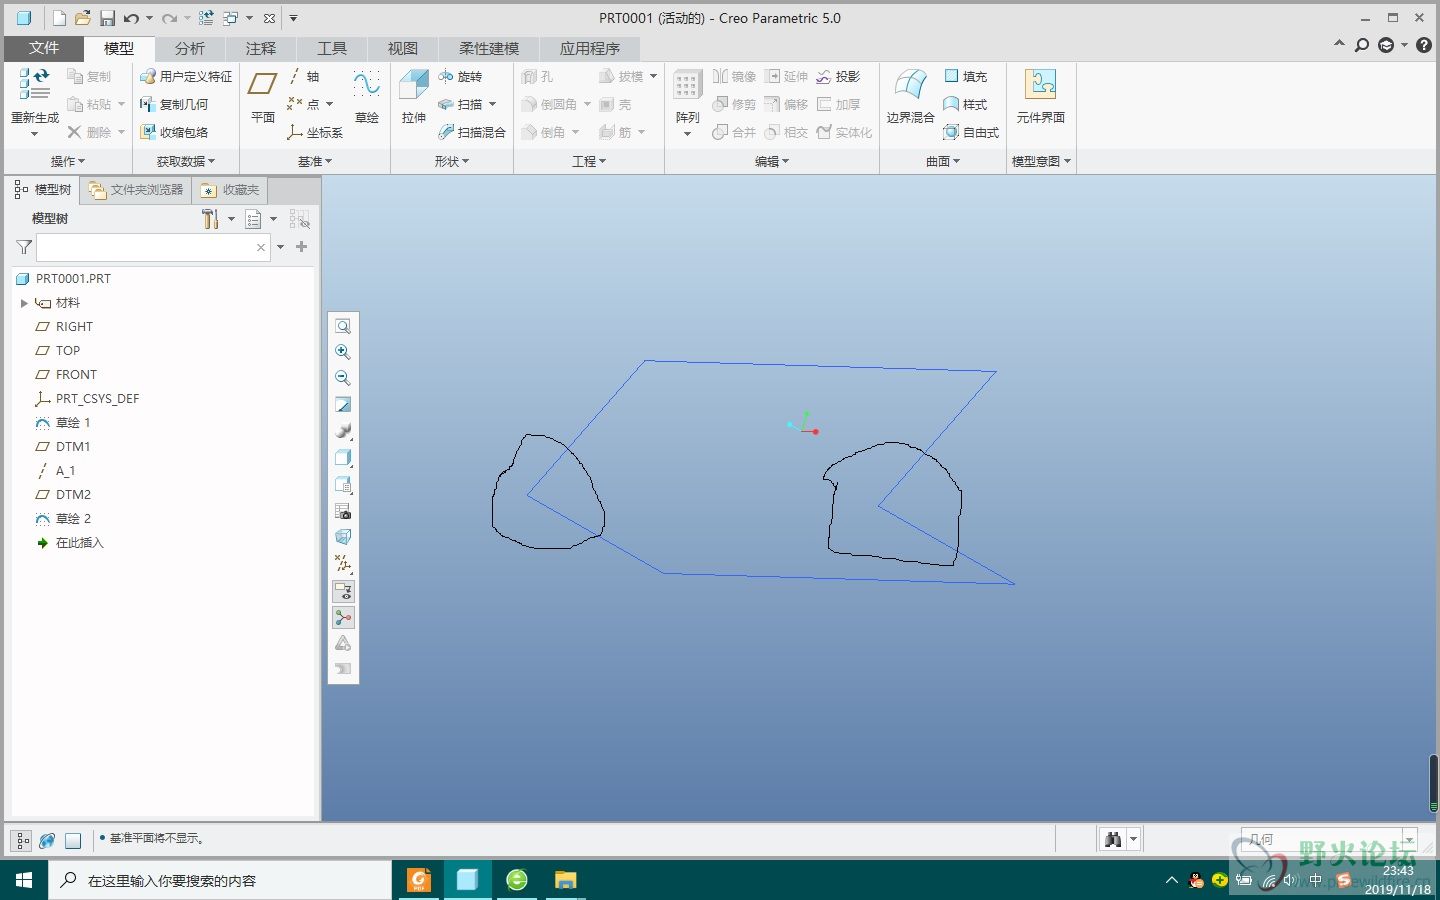1440x900 pixels.
Task: Open the saved orientations list
Action: coord(343,484)
